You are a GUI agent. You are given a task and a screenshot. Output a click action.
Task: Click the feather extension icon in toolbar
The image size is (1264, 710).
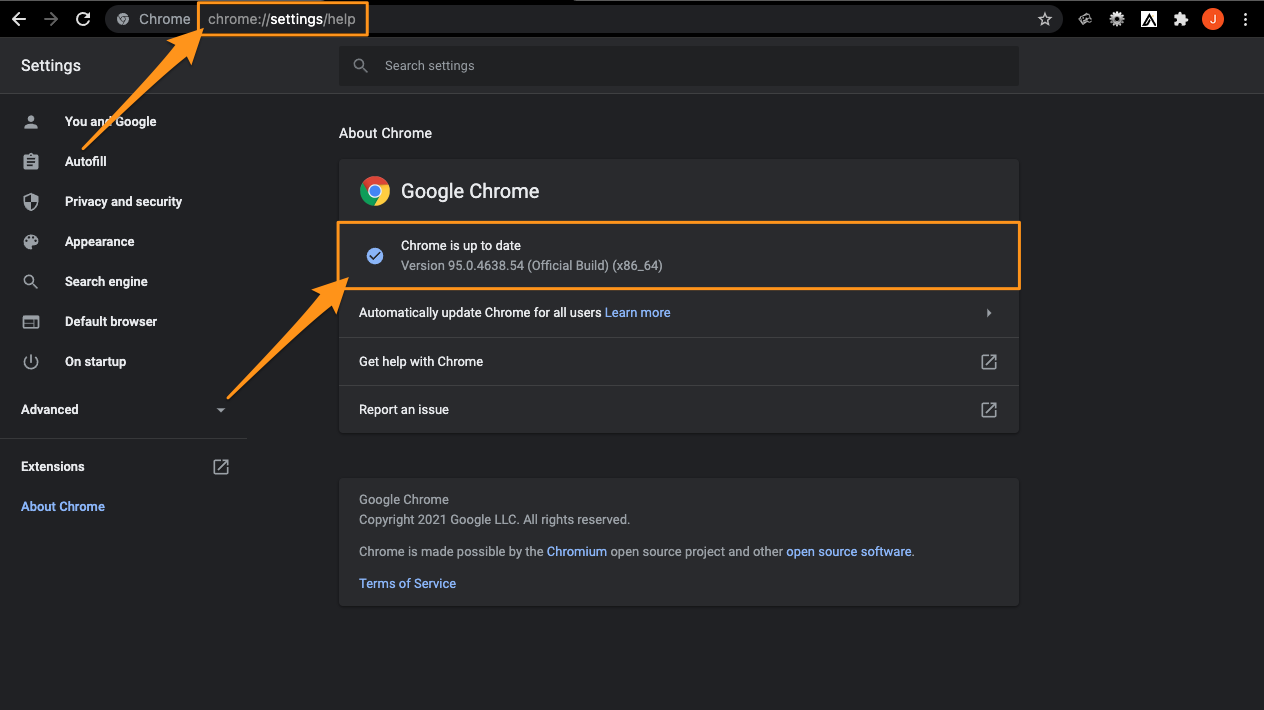1085,19
